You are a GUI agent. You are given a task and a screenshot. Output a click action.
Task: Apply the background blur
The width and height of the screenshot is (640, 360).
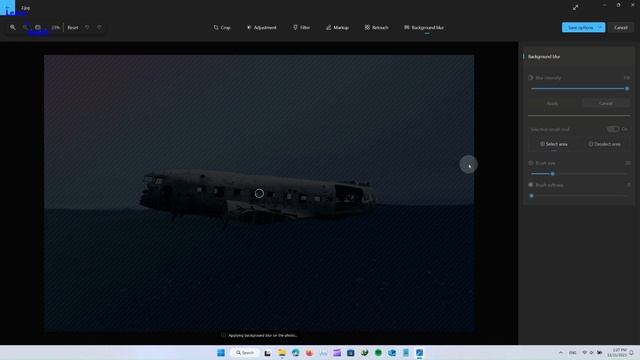552,103
